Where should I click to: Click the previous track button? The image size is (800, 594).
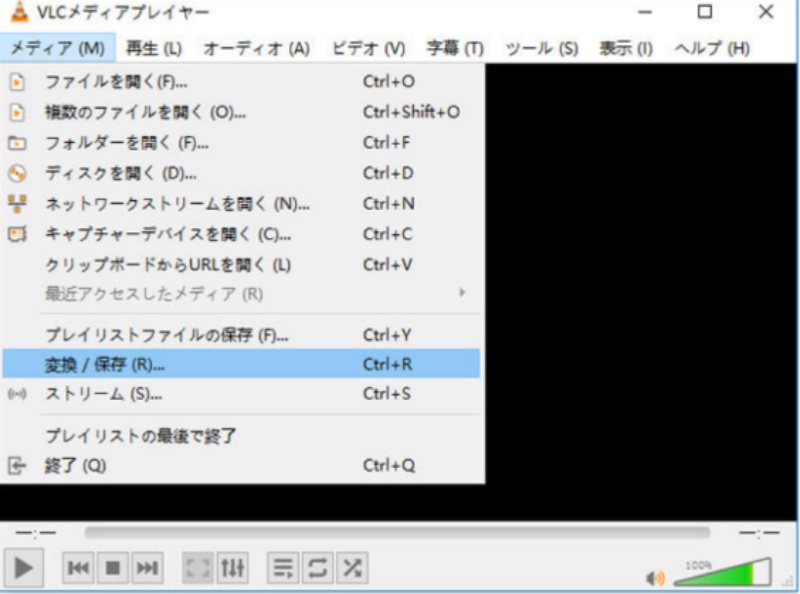tap(78, 567)
